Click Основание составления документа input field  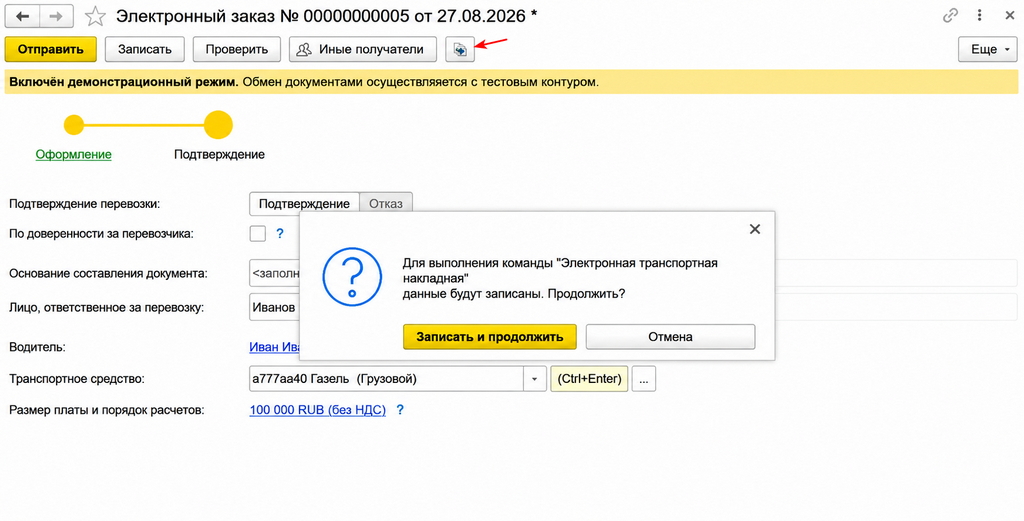click(274, 274)
